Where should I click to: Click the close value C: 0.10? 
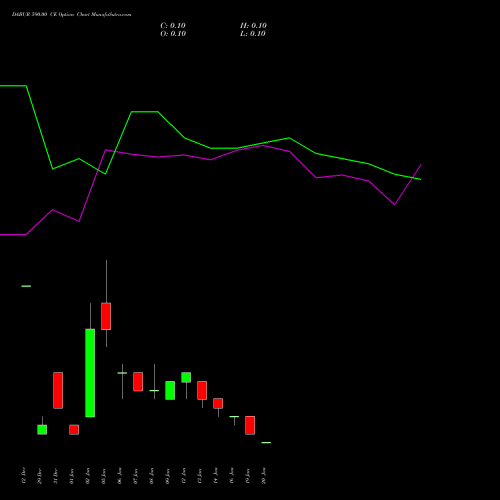point(173,26)
